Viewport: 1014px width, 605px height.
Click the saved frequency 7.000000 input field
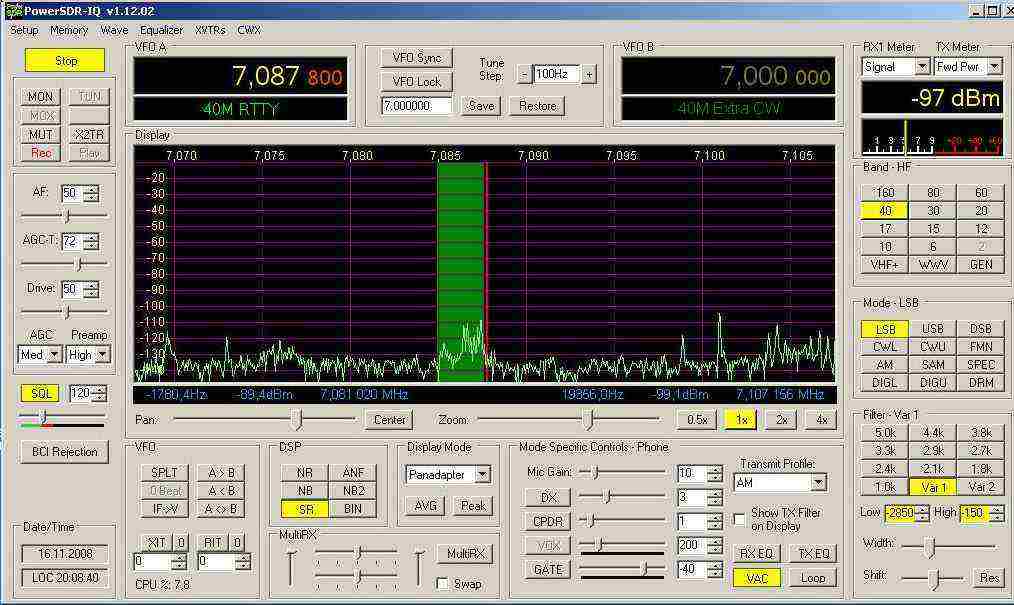416,106
